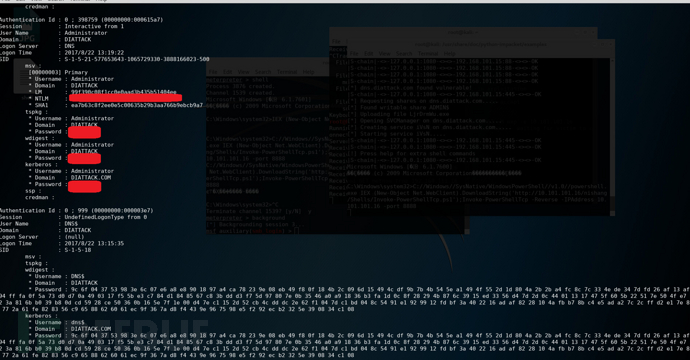Click the Authentication Id 999 line
The height and width of the screenshot is (360, 690).
[x=77, y=211]
